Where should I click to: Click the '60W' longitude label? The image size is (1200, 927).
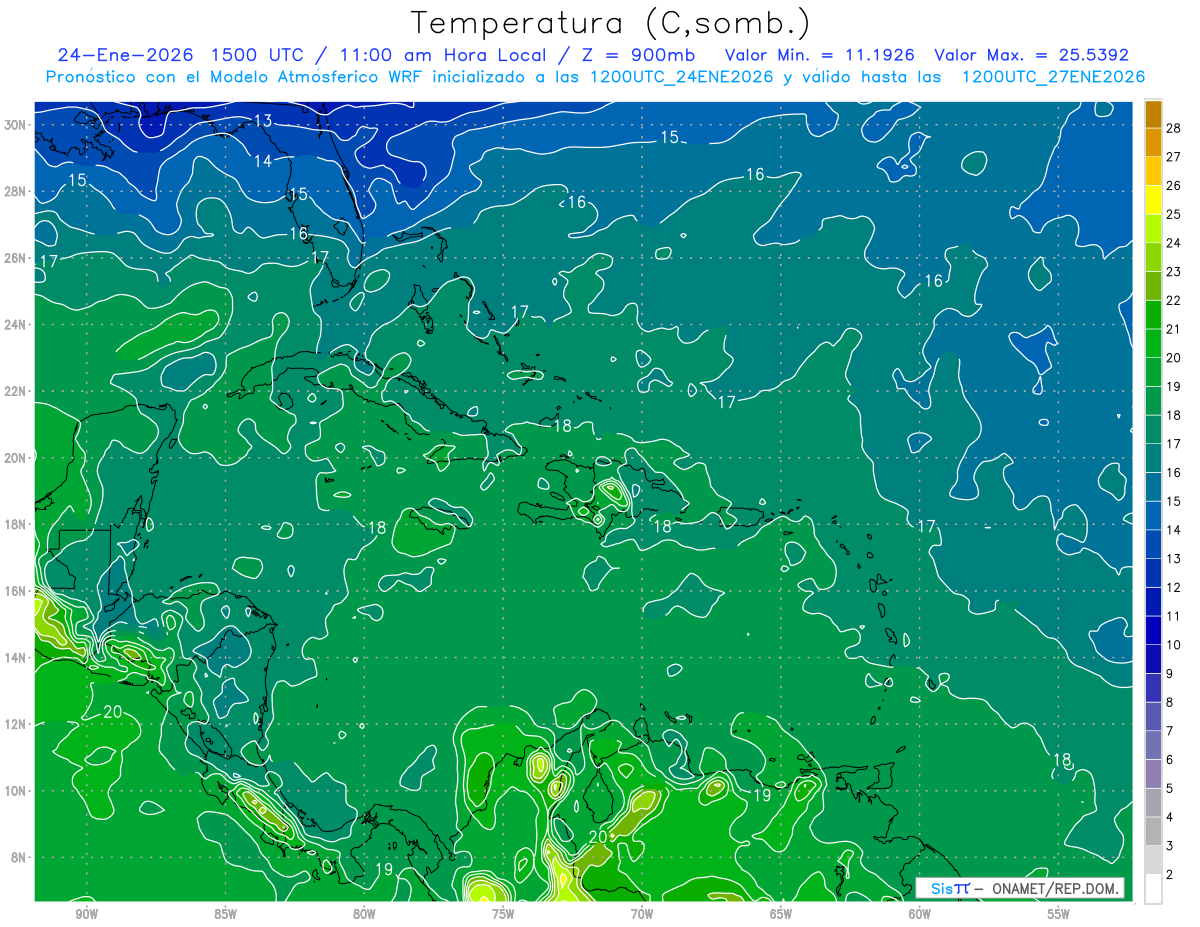click(x=920, y=914)
